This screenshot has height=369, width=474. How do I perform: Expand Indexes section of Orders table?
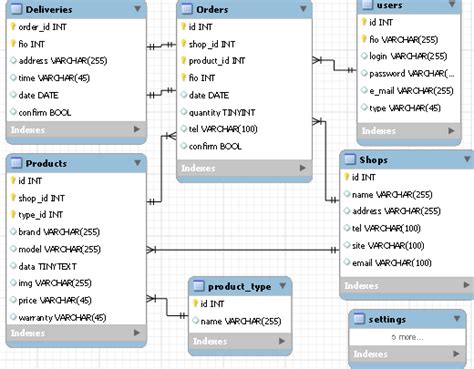coord(302,168)
